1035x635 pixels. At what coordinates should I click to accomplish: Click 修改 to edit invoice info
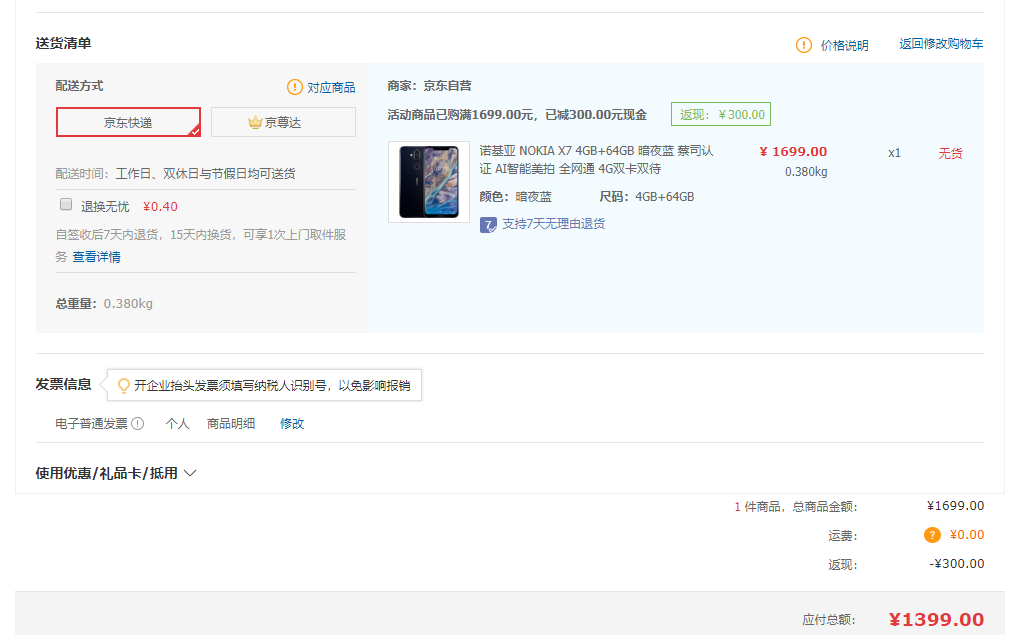point(292,424)
